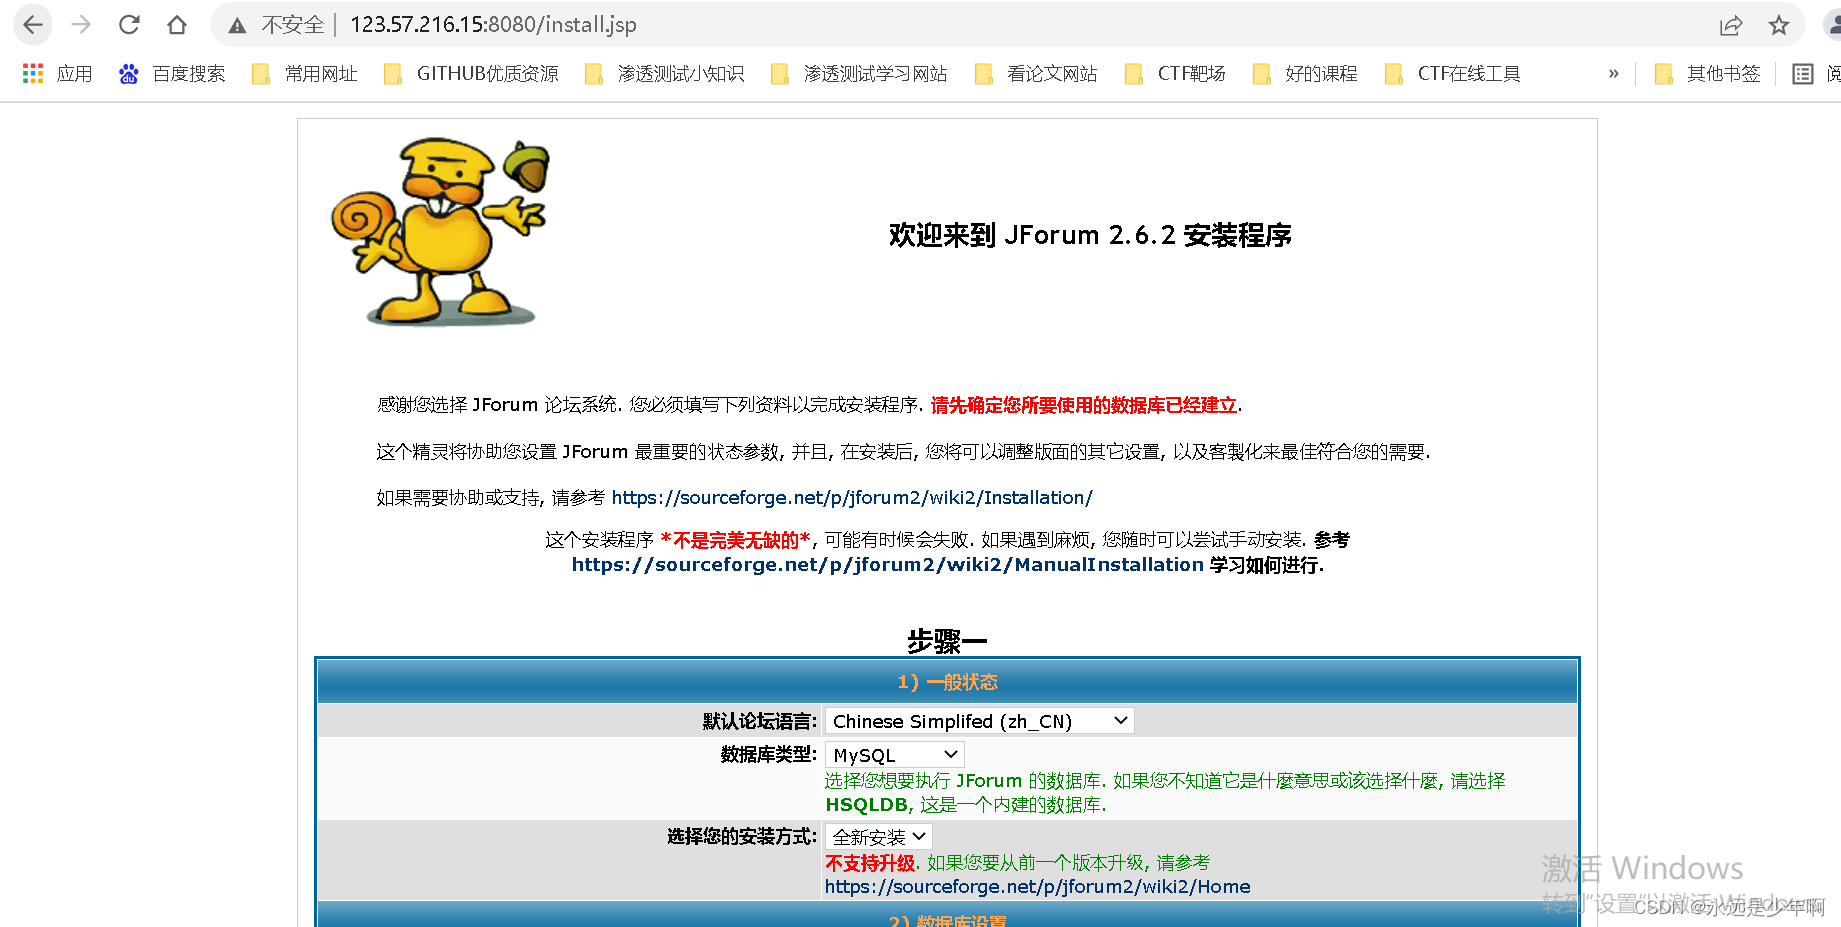Click the JForum squirrel mascot logo
The width and height of the screenshot is (1841, 927).
point(440,232)
